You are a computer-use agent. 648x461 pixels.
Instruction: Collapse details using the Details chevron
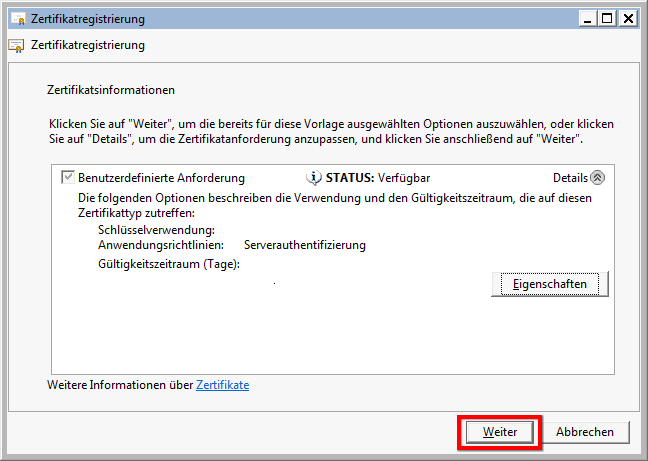click(598, 178)
